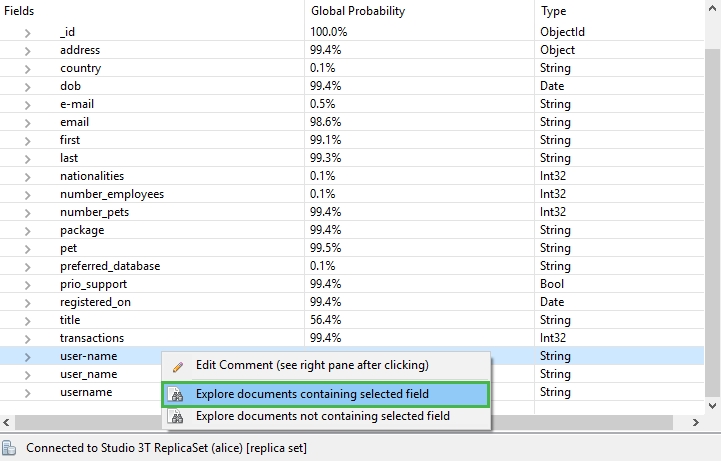Expand the prio_support field row
Viewport: 721px width, 461px height.
[x=28, y=285]
